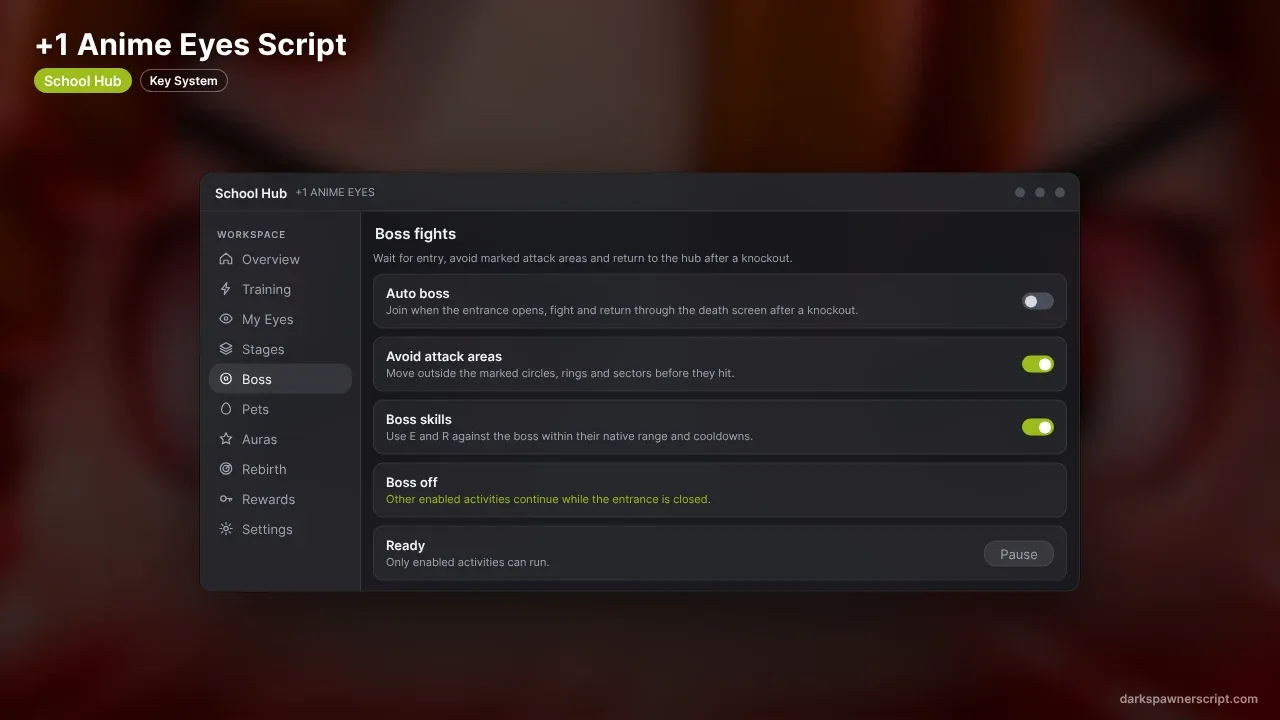
Task: Enable the Auto boss toggle
Action: pos(1038,301)
